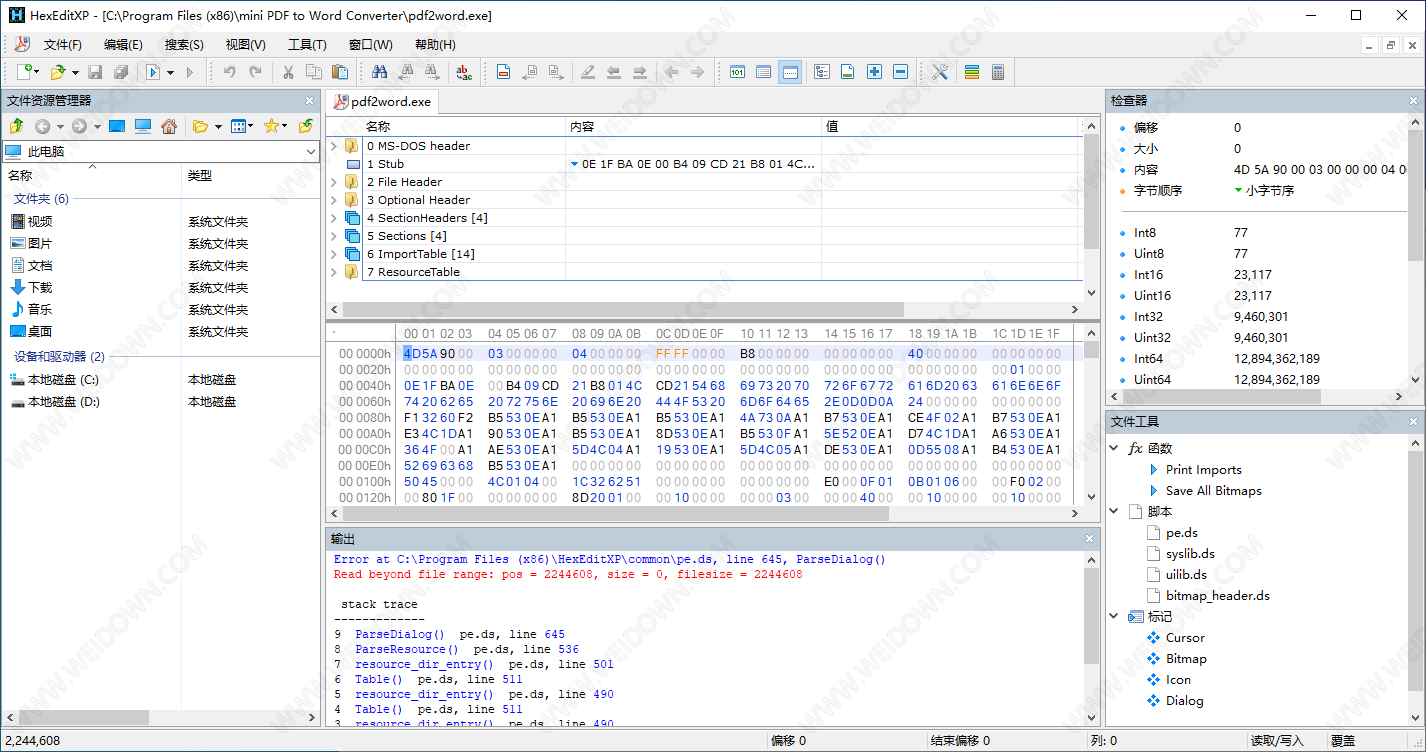Open the view mode dropdown in file explorer toolbar
The height and width of the screenshot is (752, 1426).
pos(250,126)
